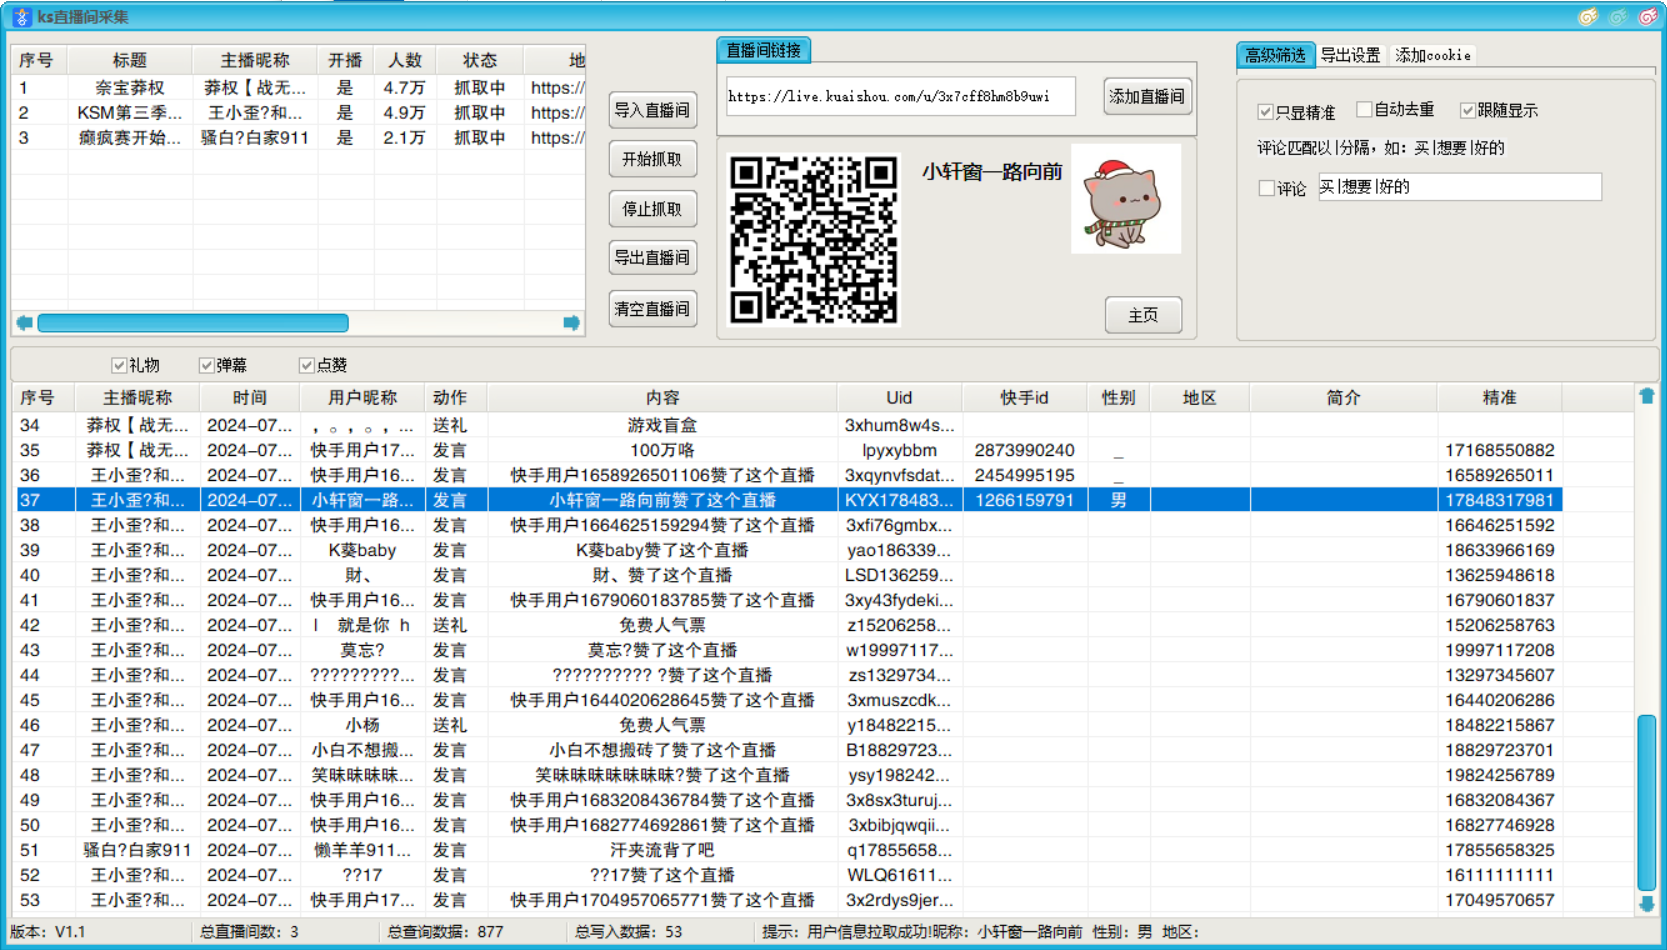Click the highlighted row 37 content cell
Screen dimensions: 1667x950
click(x=662, y=500)
